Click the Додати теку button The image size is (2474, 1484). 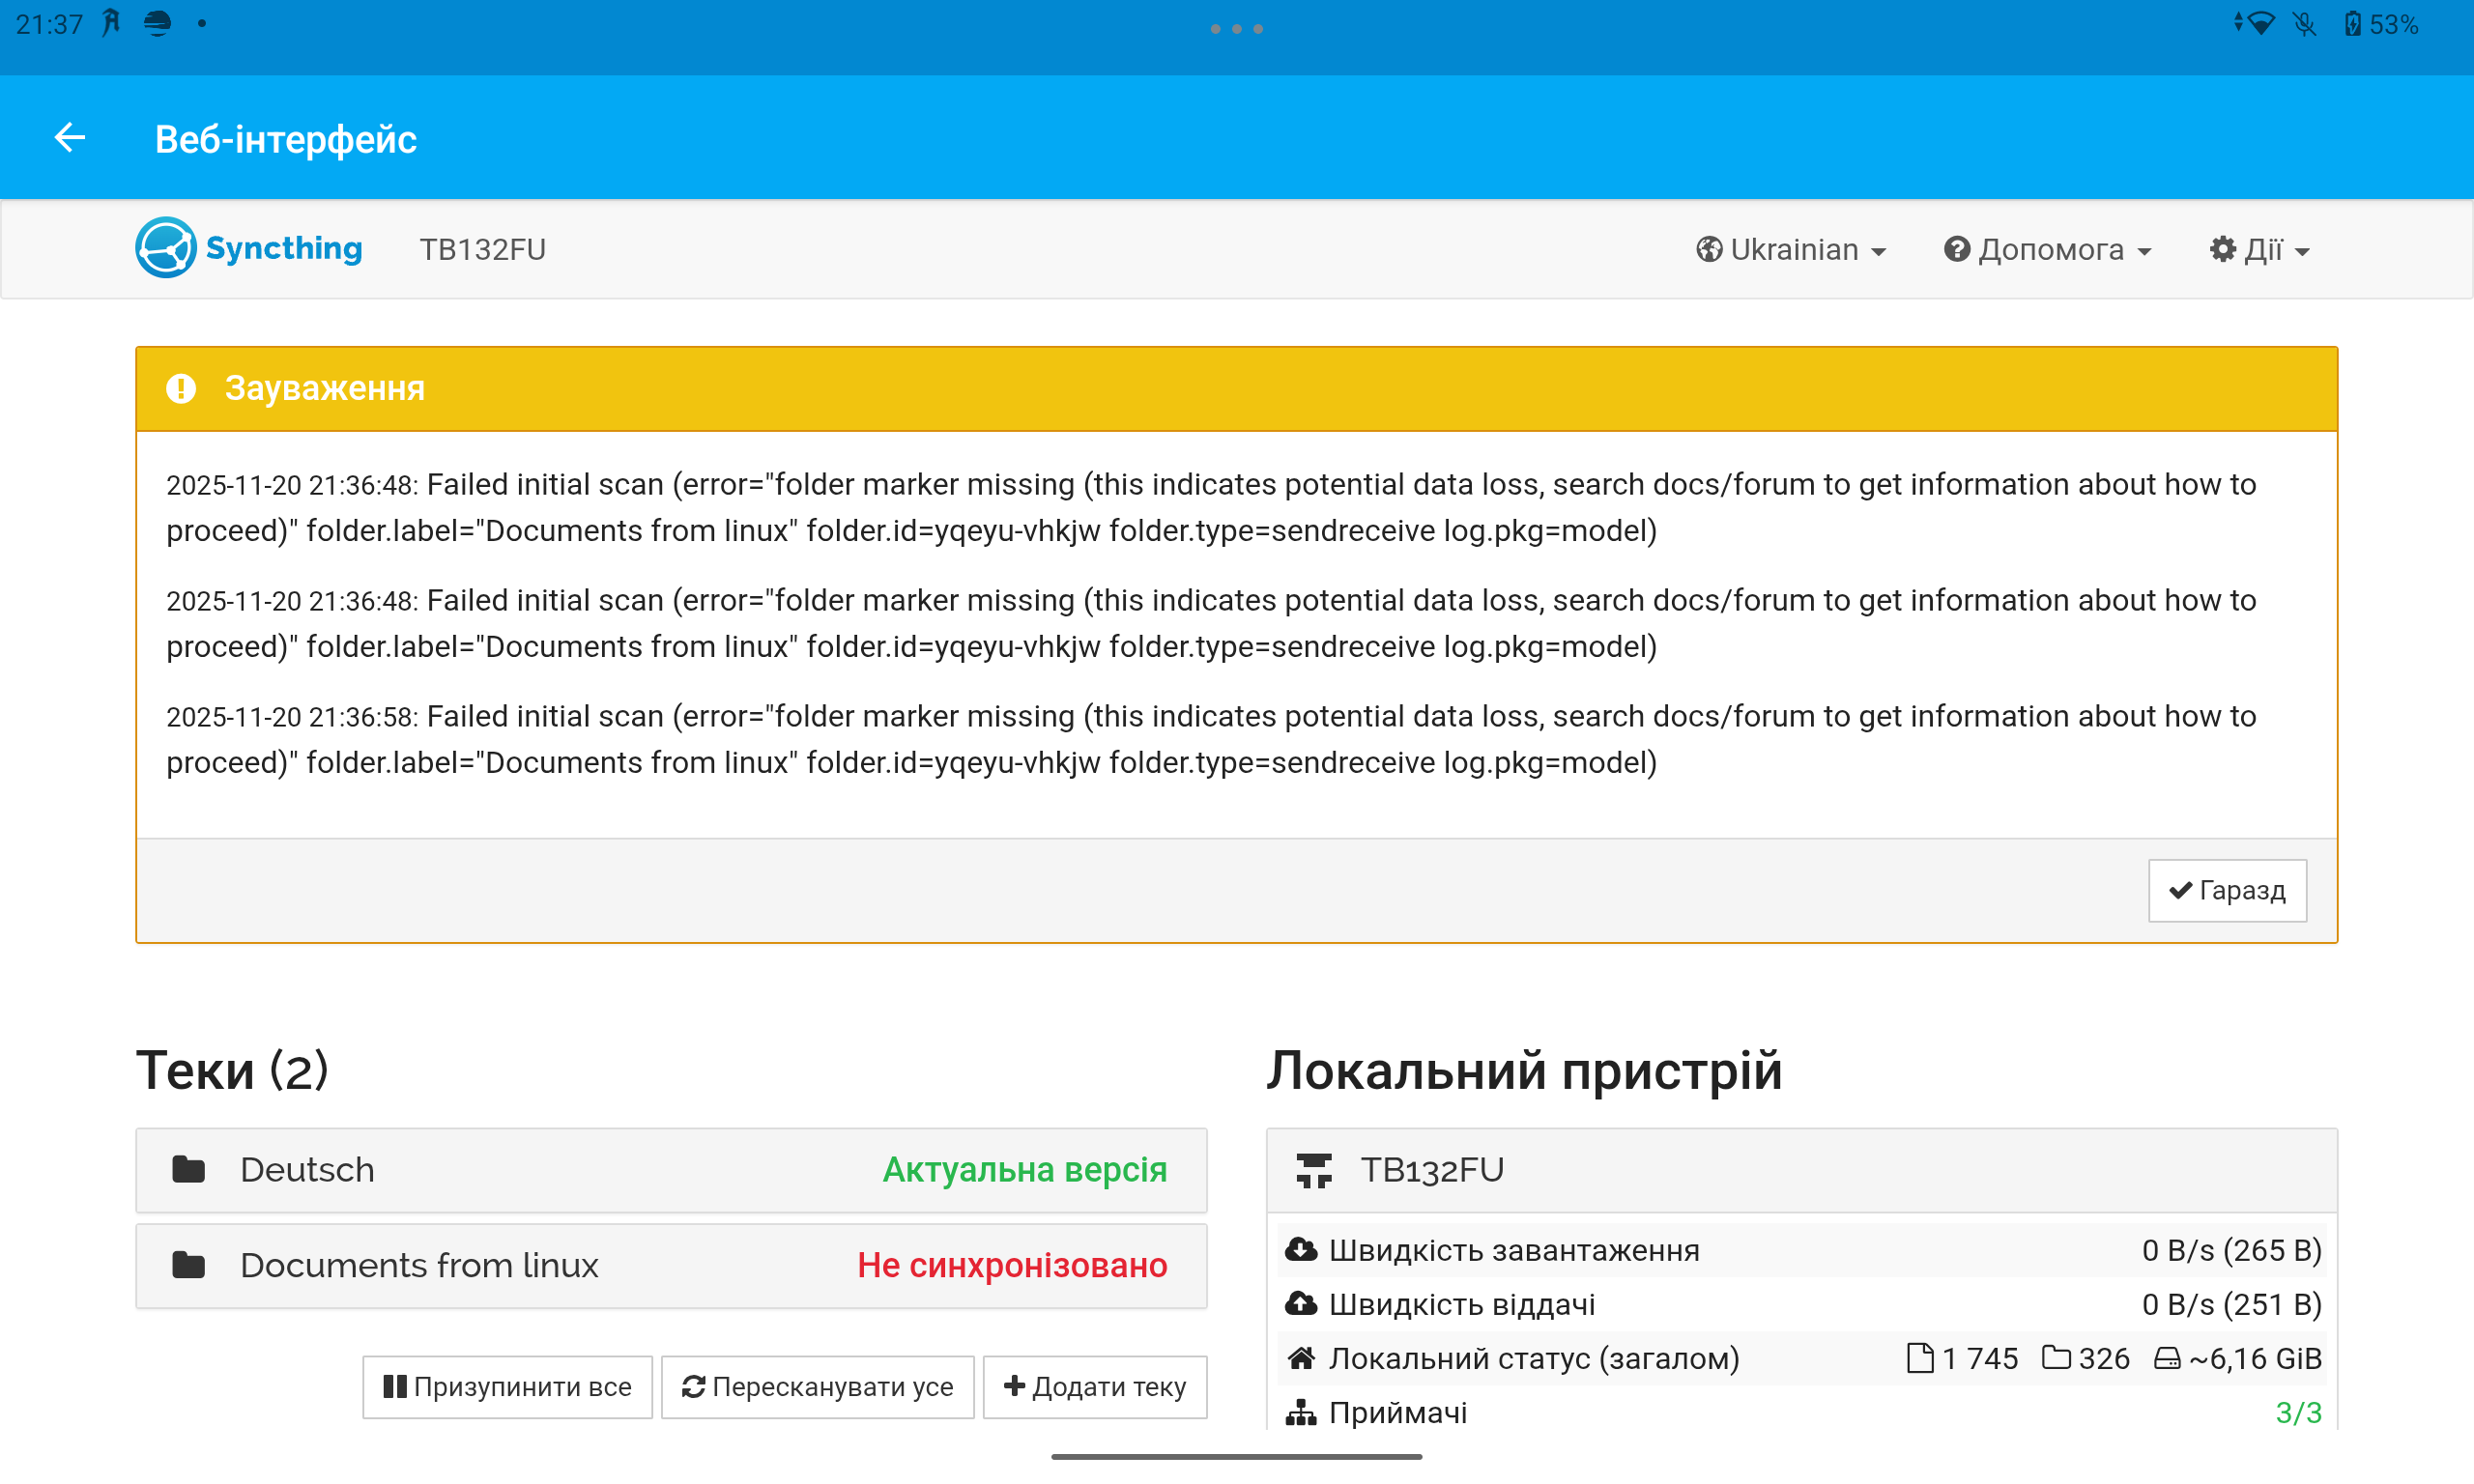(1094, 1386)
